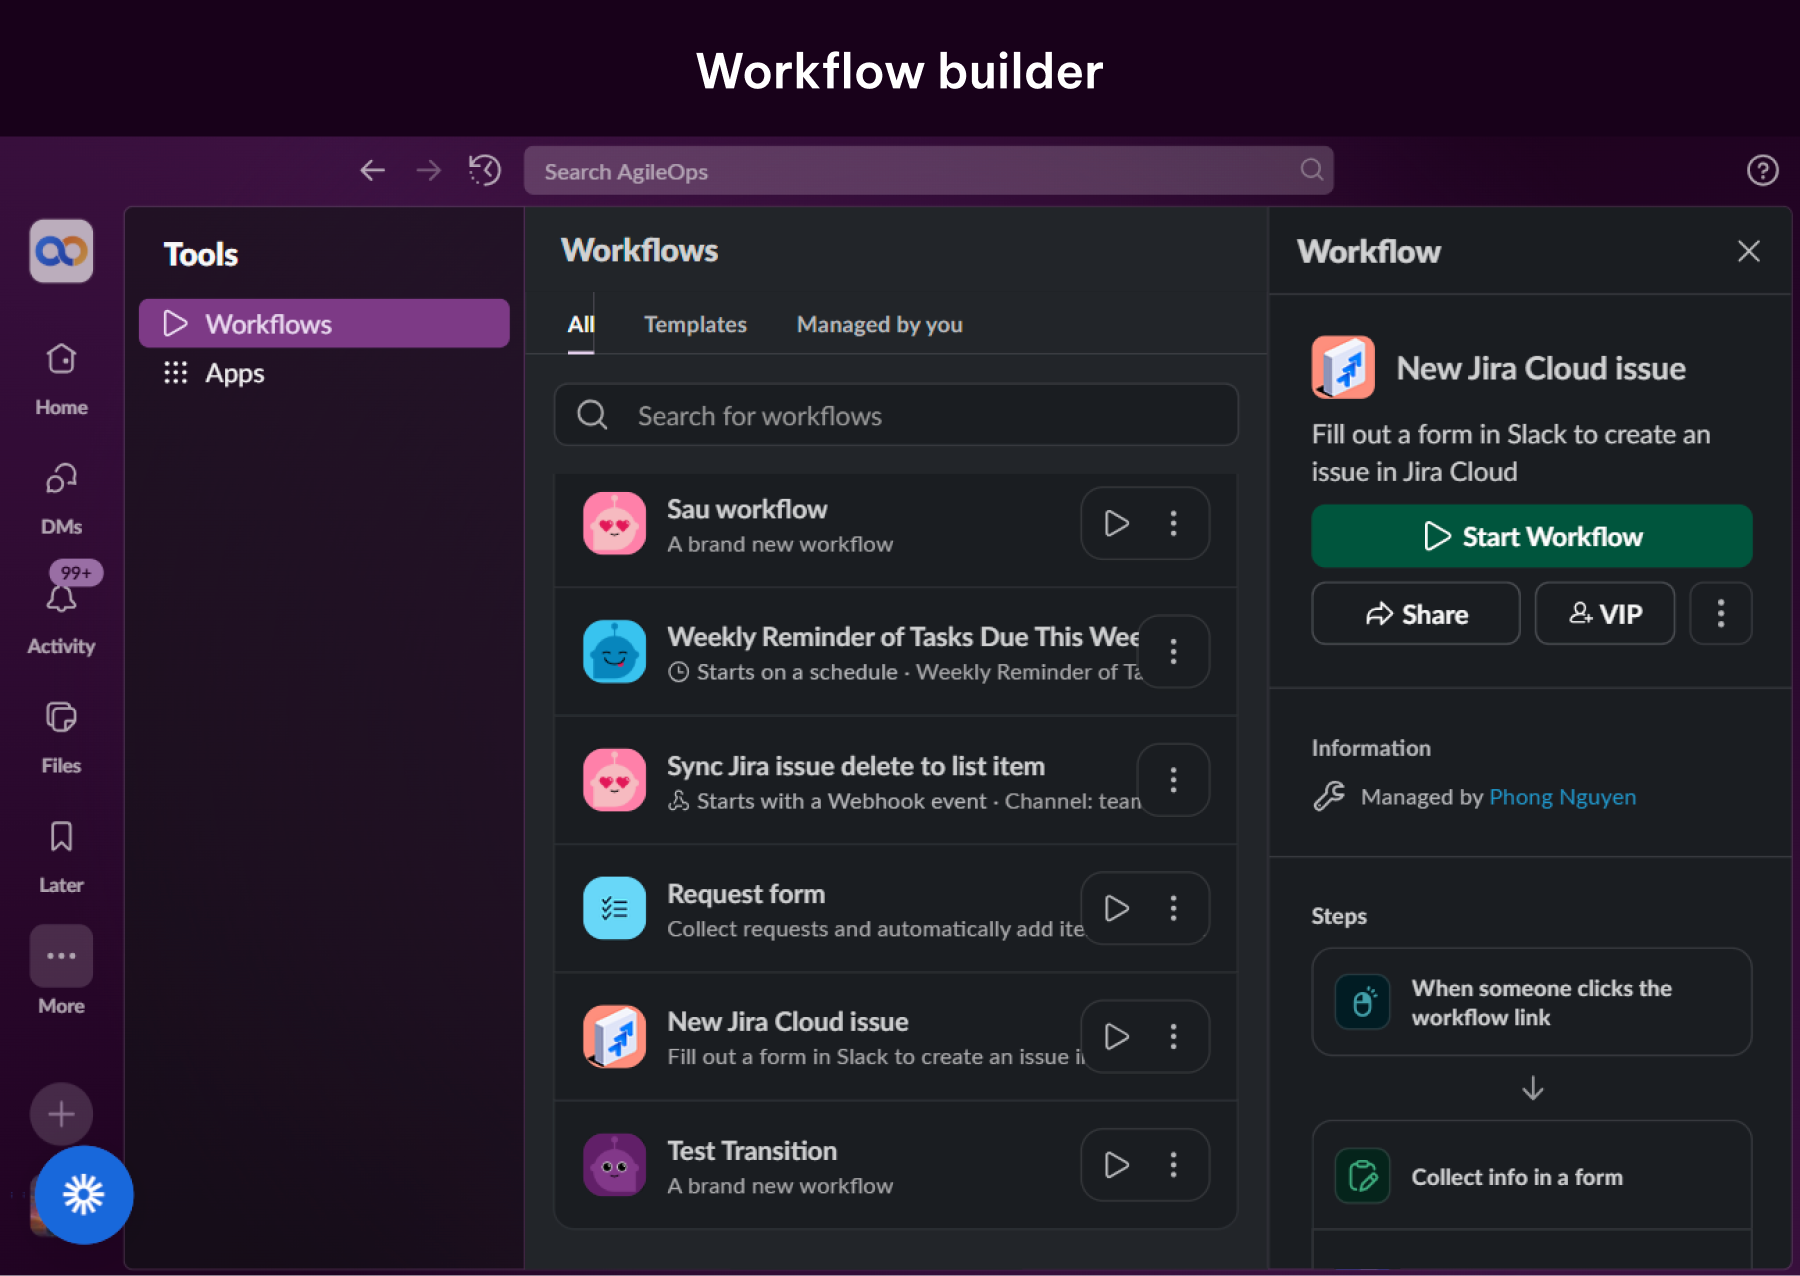
Task: Open the Collect info in a form step
Action: (x=1532, y=1176)
